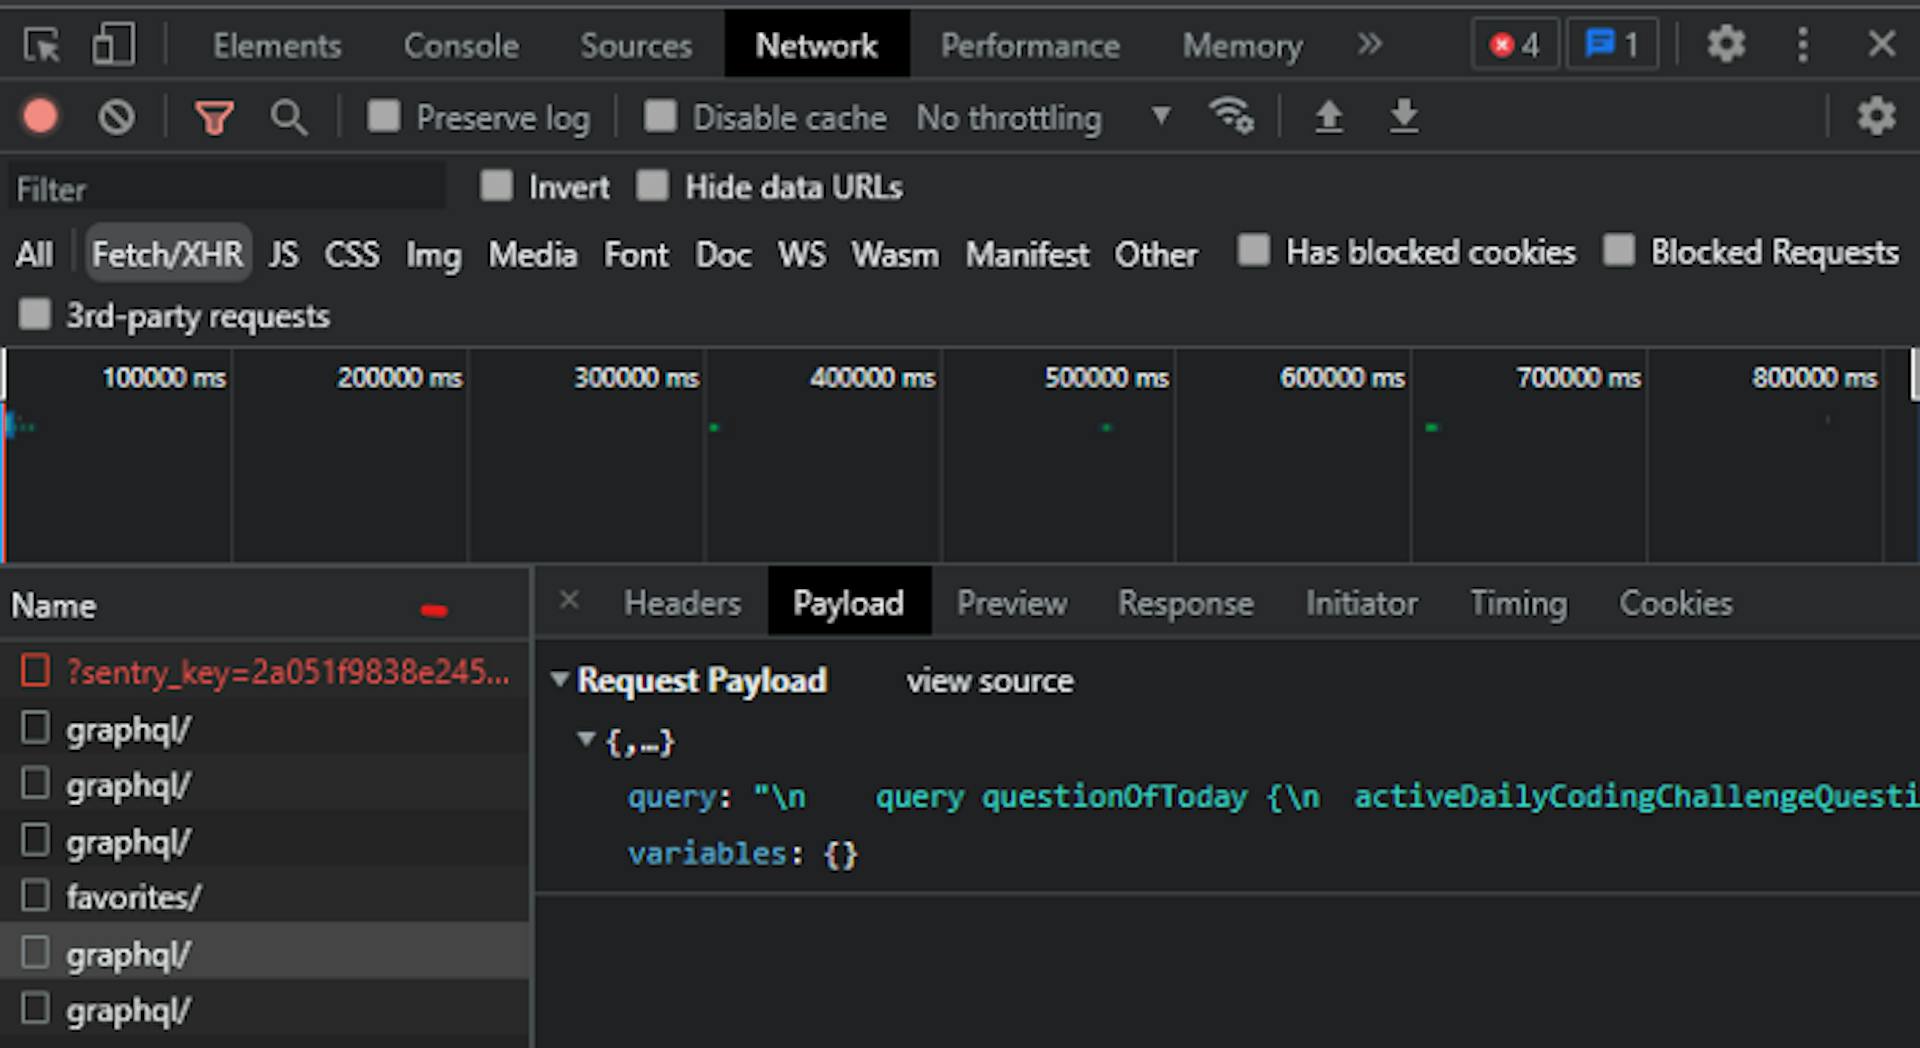Filter by Font requests
This screenshot has width=1920, height=1048.
point(636,254)
